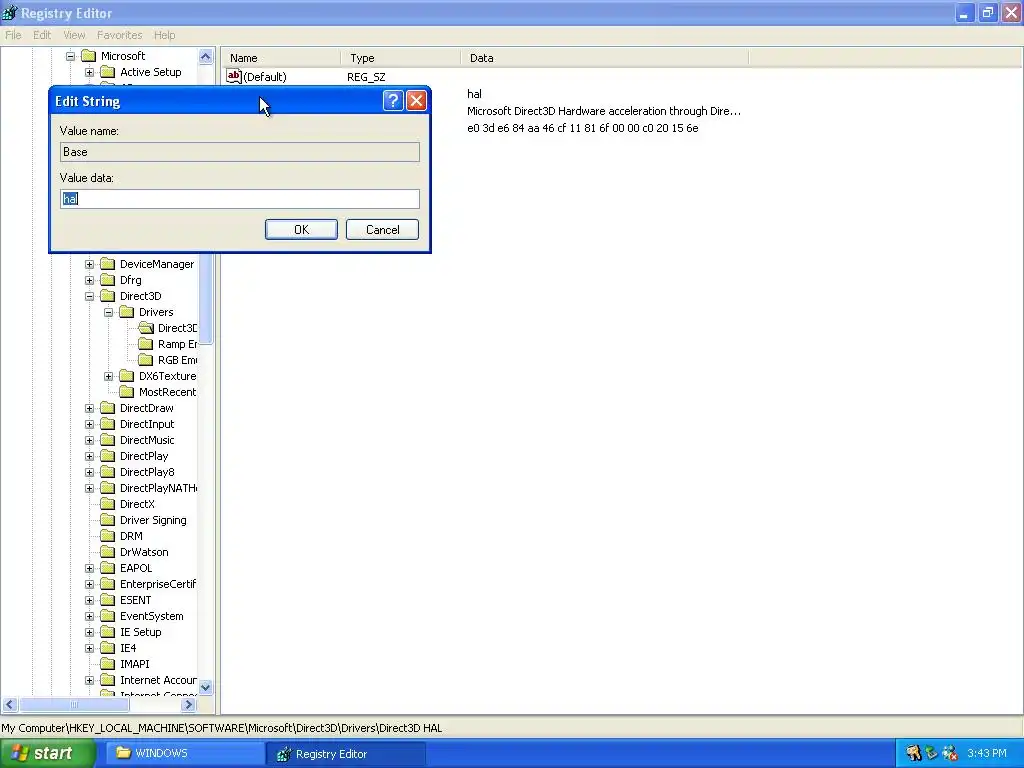This screenshot has width=1024, height=768.
Task: Select the DirectPlayNATHelp tree key label
Action: click(x=158, y=488)
